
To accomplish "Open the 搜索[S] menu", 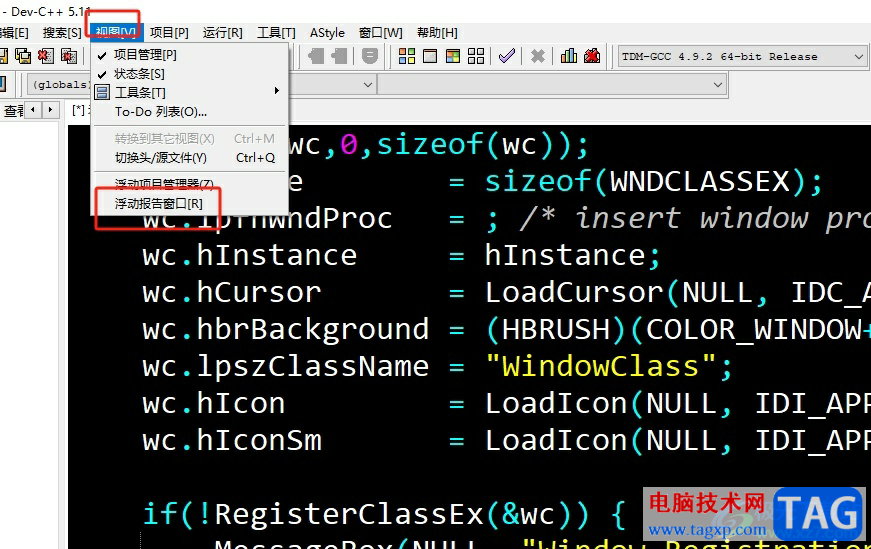I will pos(62,33).
